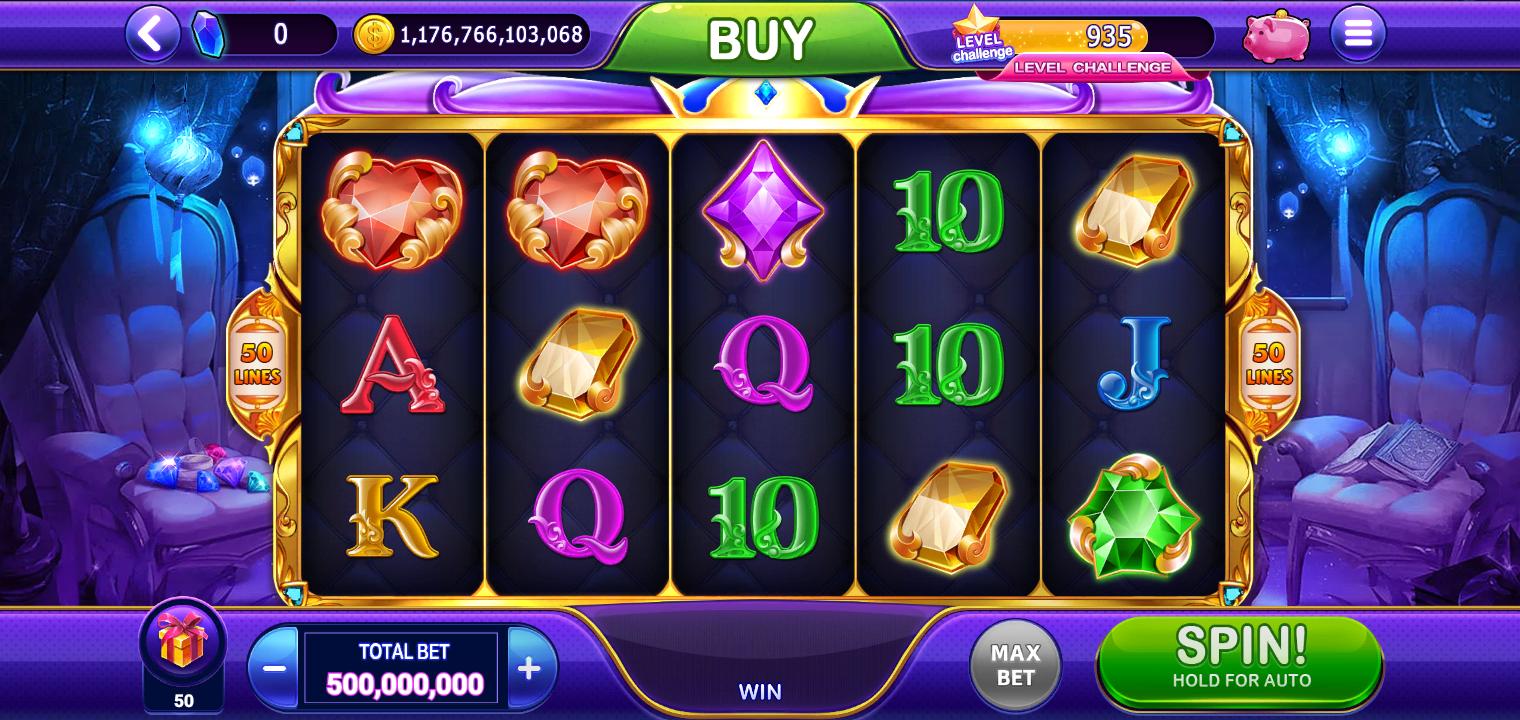Set wager with MAX BET button

(x=1015, y=664)
